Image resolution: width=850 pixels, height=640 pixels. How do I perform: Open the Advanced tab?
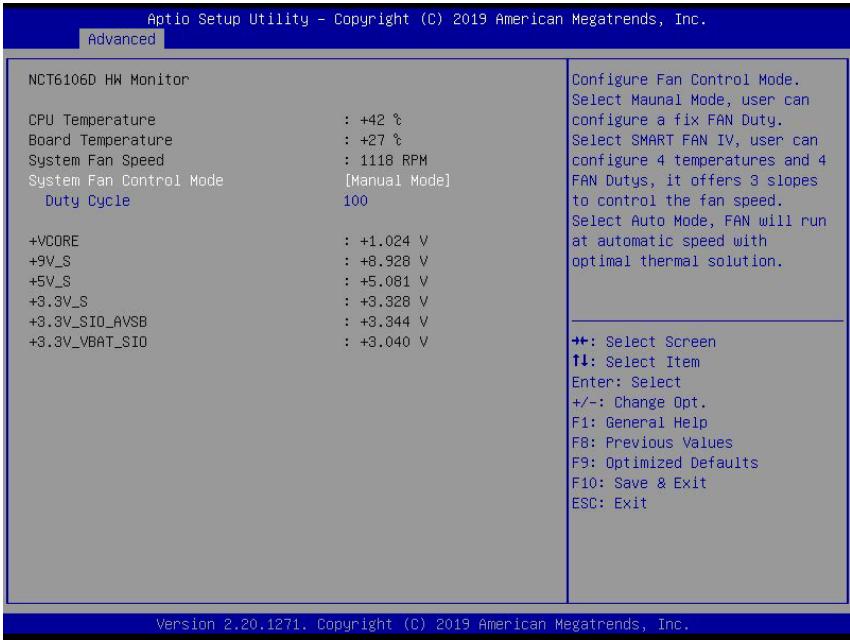pos(121,39)
